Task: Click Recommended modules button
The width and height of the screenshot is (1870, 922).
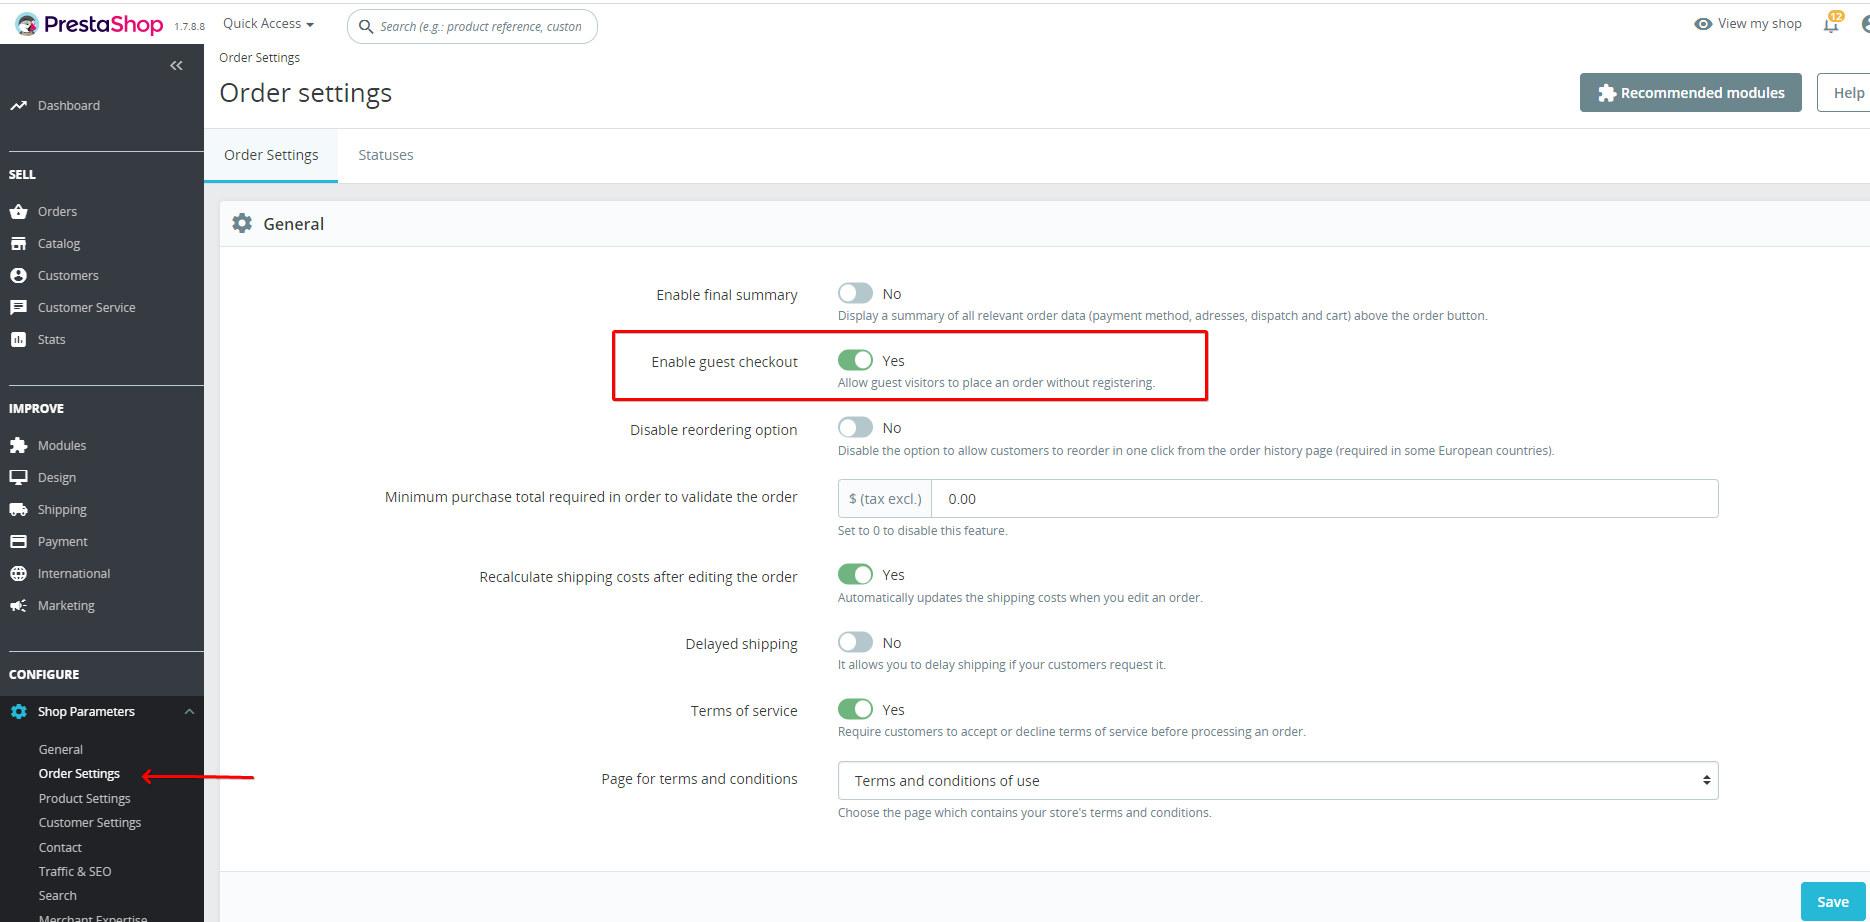Action: 1691,93
